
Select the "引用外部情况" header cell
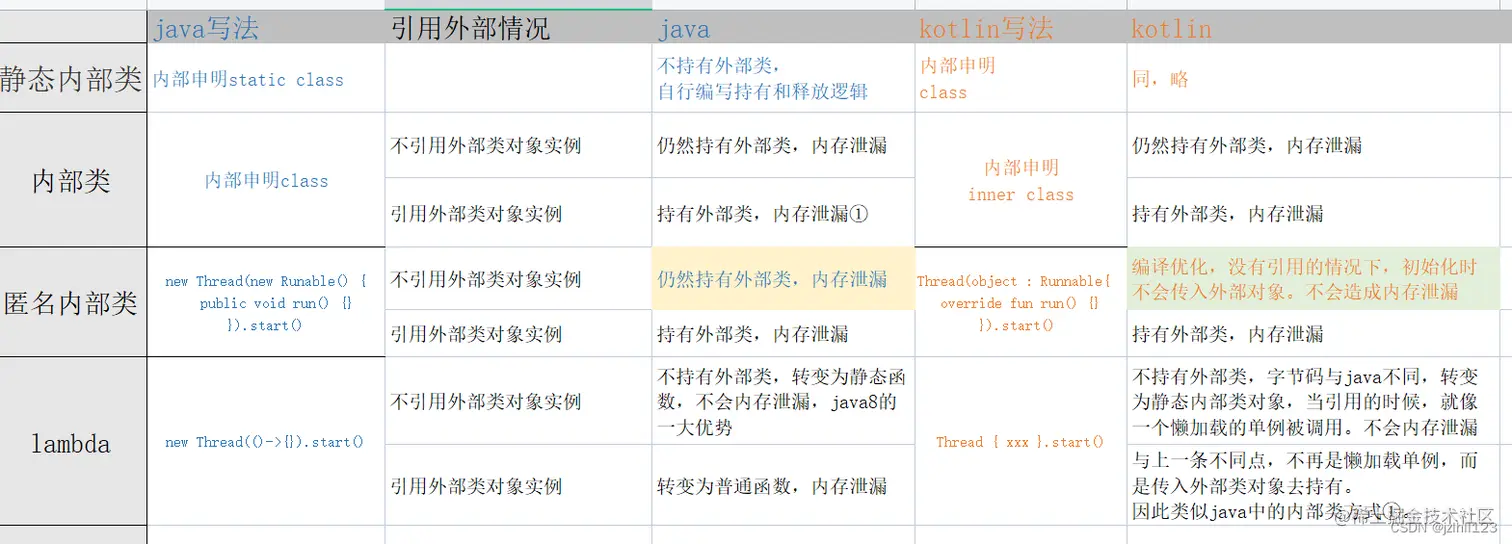pyautogui.click(x=518, y=27)
